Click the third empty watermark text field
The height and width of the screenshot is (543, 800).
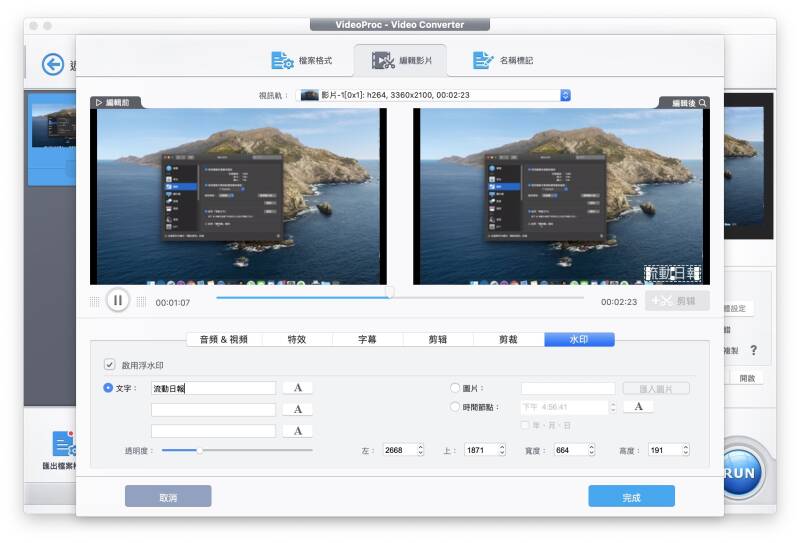click(213, 431)
